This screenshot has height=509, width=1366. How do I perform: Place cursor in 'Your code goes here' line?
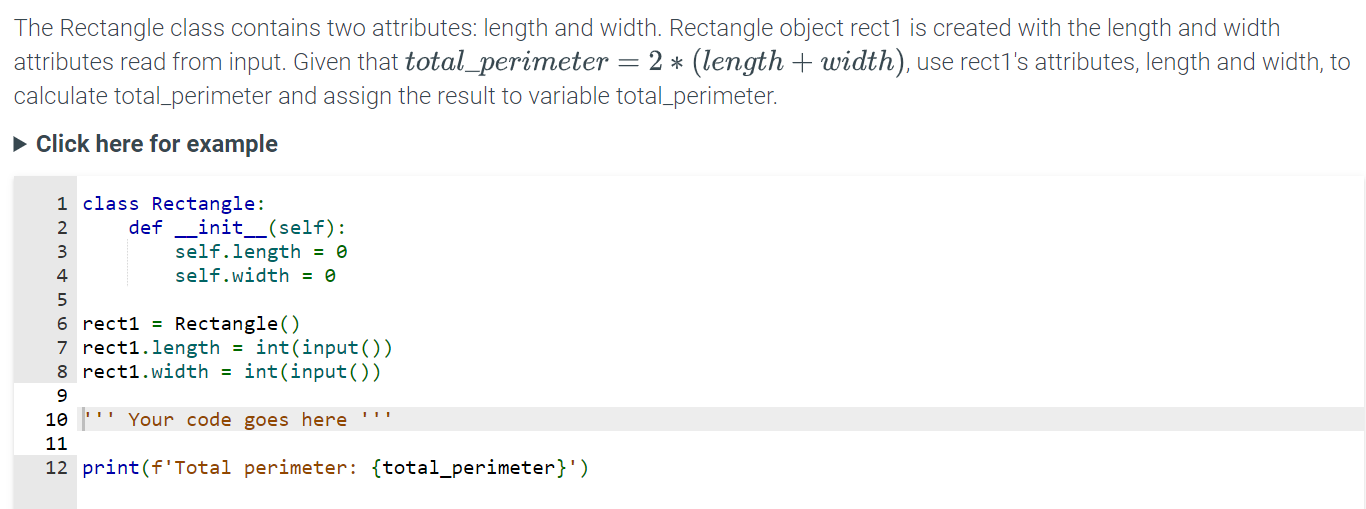[x=722, y=419]
